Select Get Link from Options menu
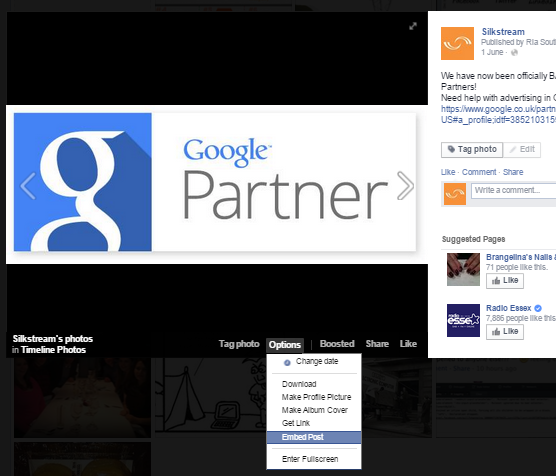556x476 pixels. pos(314,423)
